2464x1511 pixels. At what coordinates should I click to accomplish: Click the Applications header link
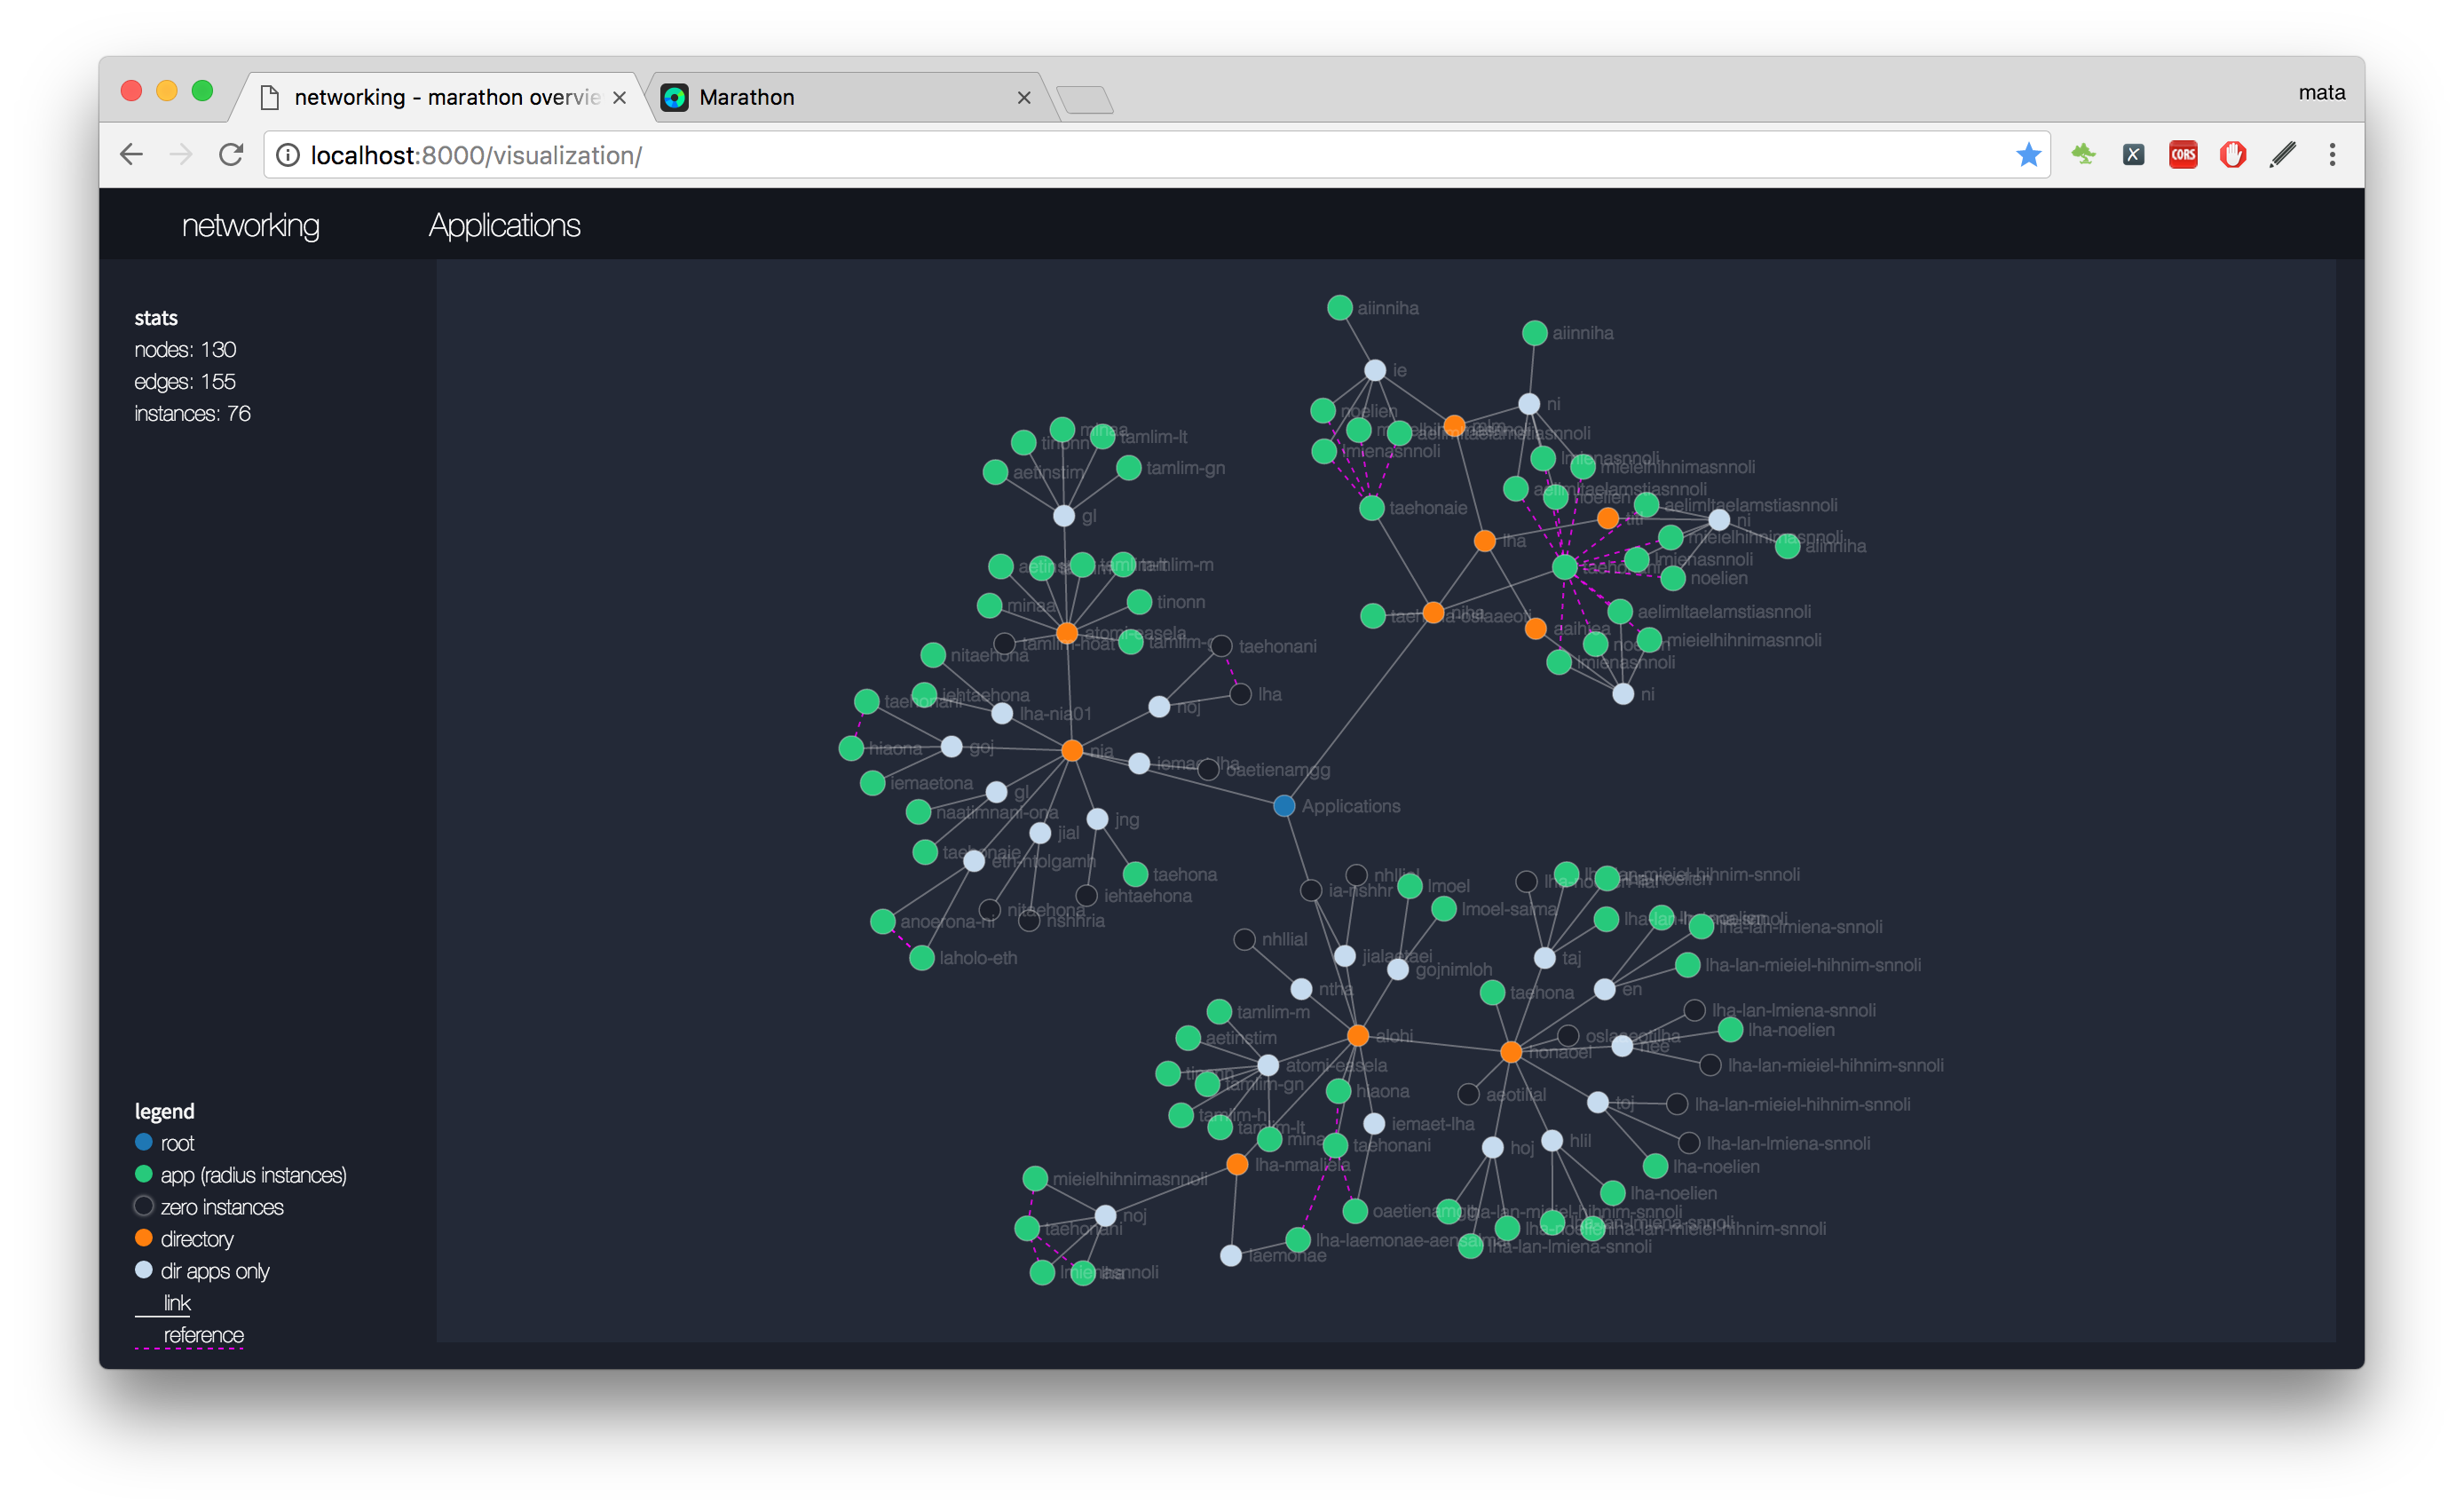[x=504, y=225]
